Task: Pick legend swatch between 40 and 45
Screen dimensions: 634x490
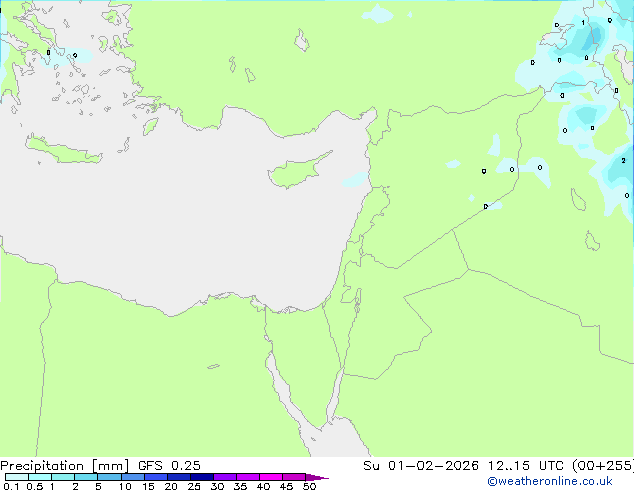Action: point(271,477)
